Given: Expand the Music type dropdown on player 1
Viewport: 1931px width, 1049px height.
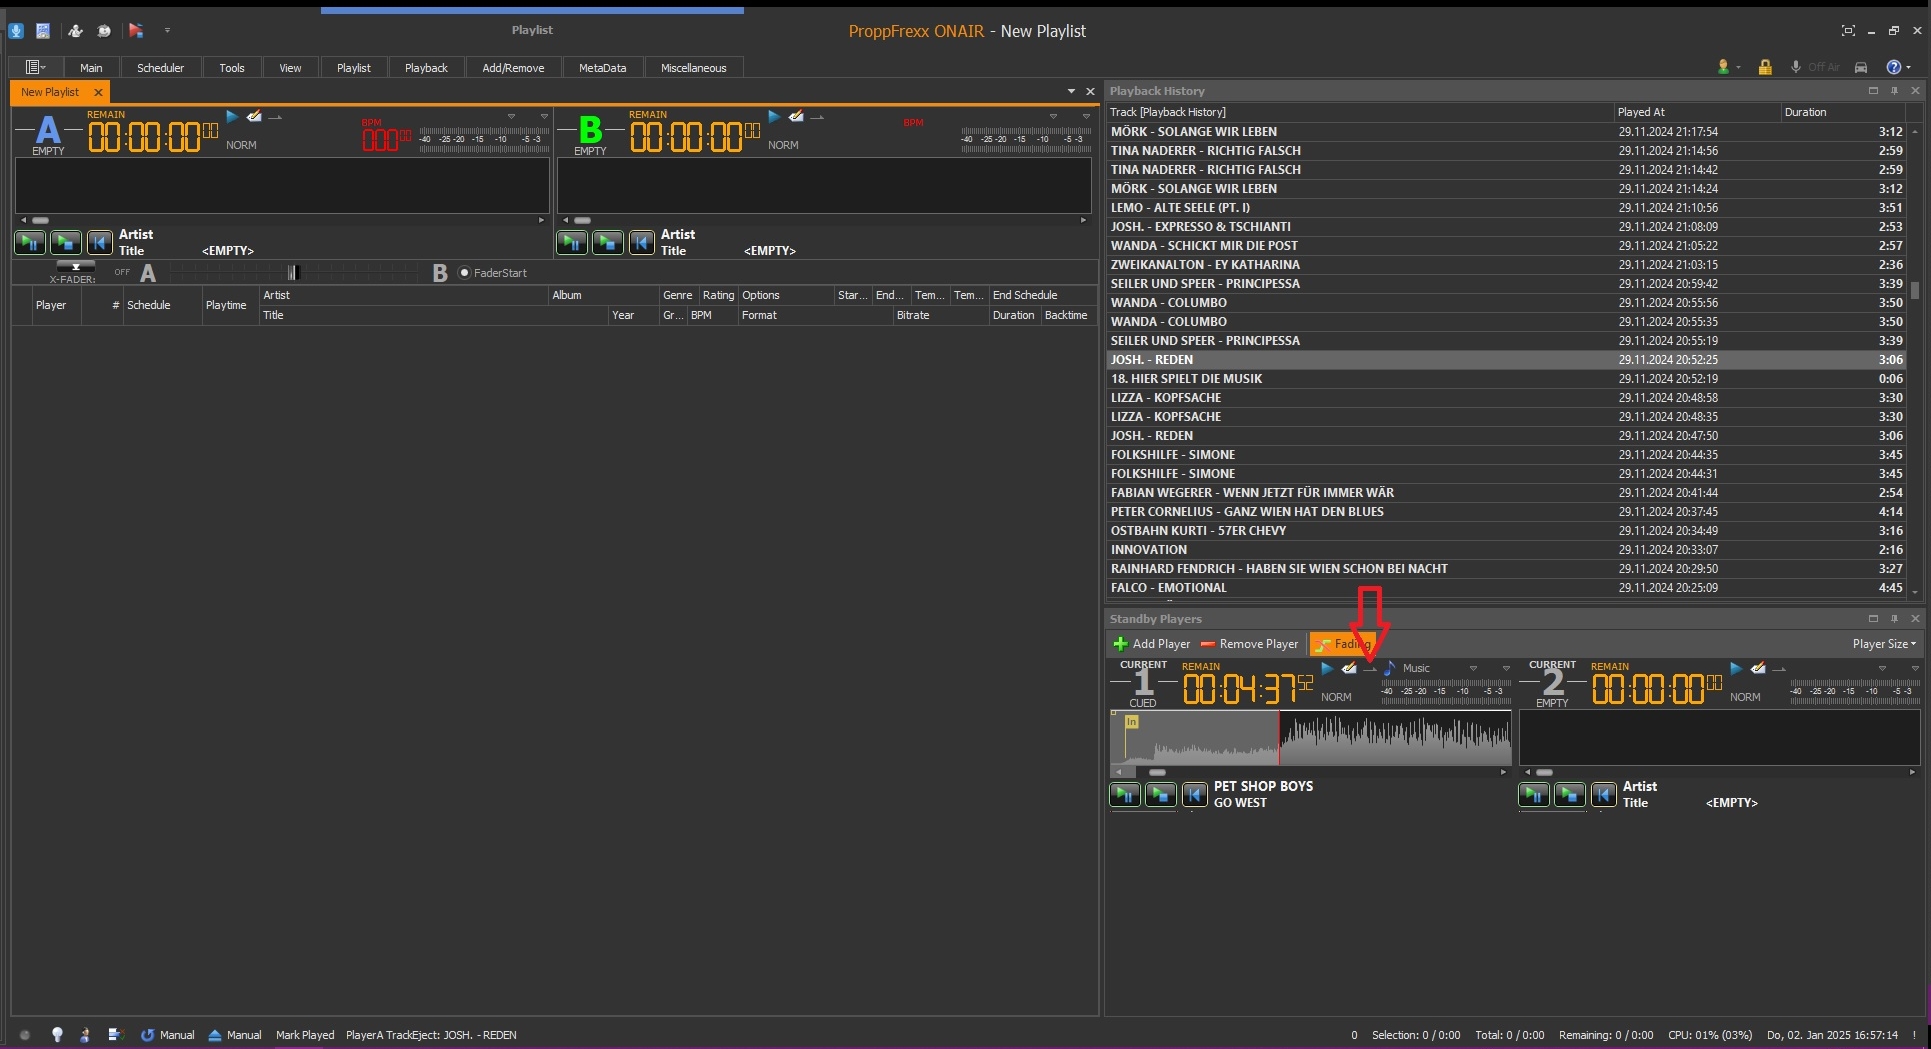Looking at the screenshot, I should [1473, 668].
